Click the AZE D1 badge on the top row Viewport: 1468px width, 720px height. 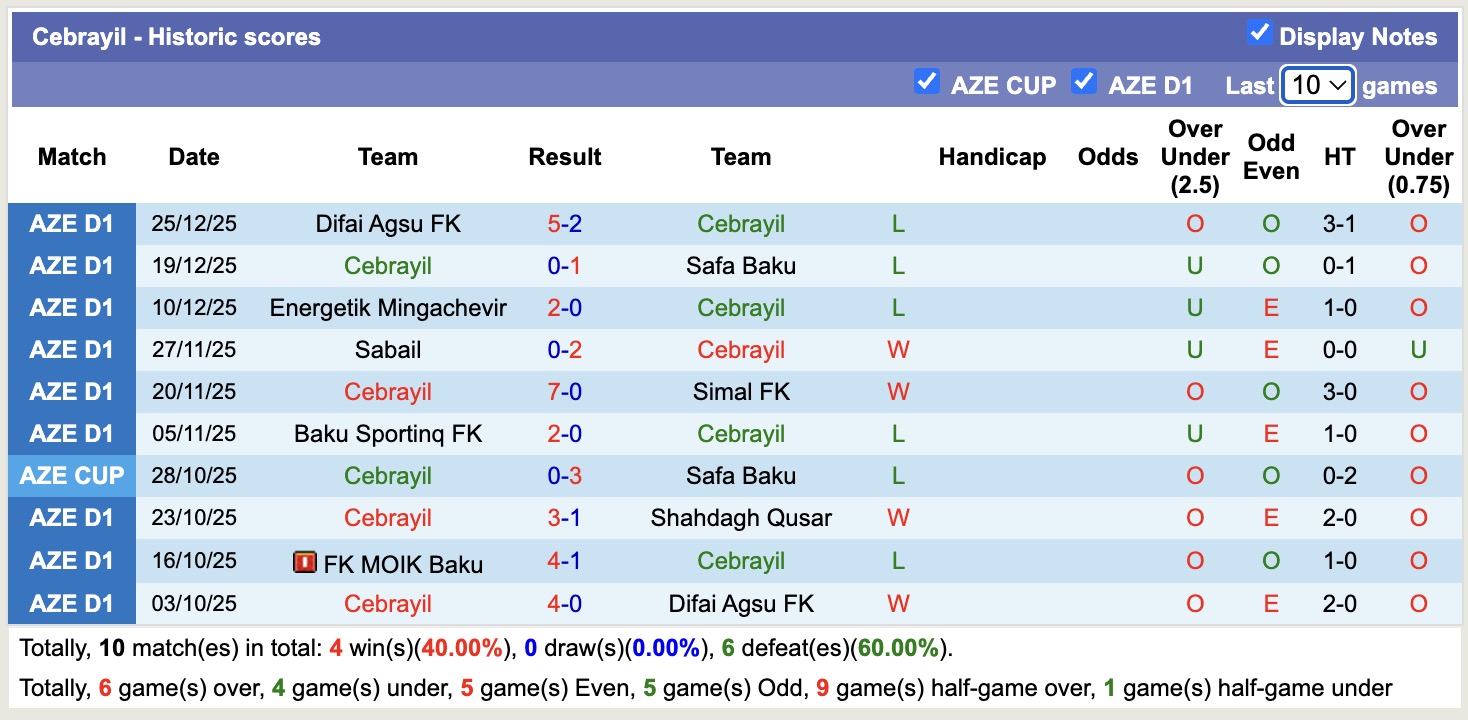click(x=72, y=224)
